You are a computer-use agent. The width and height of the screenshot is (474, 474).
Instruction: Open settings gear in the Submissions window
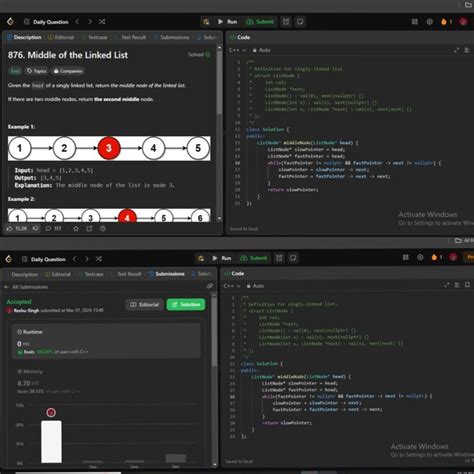click(420, 257)
